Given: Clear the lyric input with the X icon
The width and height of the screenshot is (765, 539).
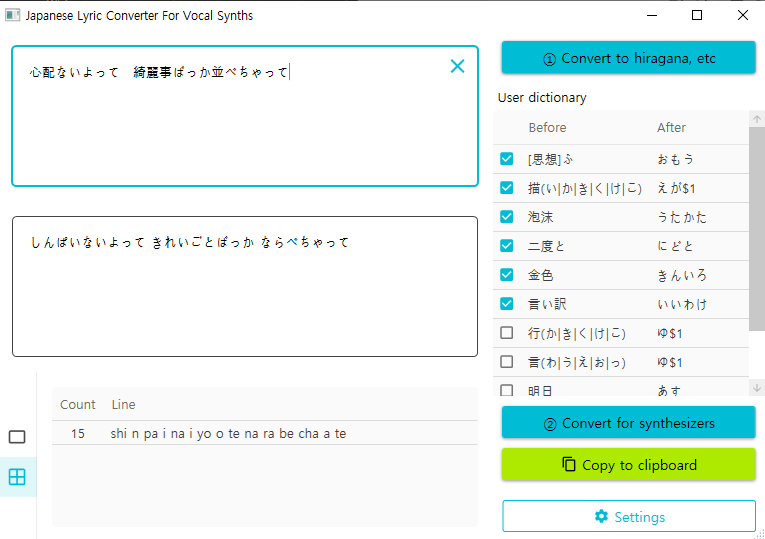Looking at the screenshot, I should tap(457, 67).
